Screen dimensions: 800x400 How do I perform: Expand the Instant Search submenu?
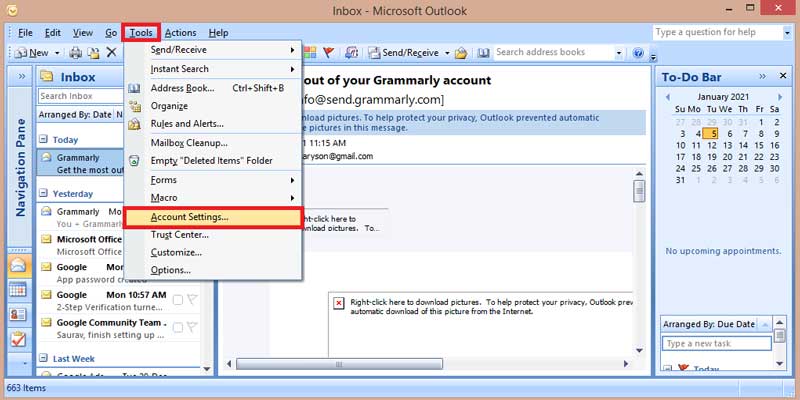(x=213, y=69)
